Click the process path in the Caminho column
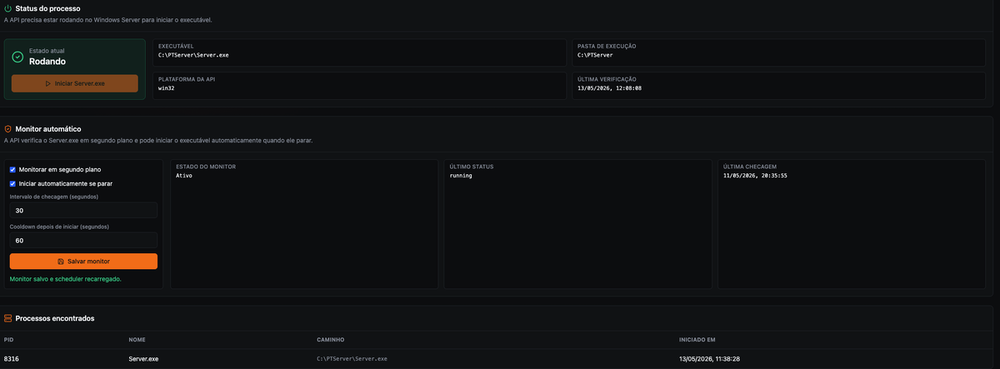Viewport: 1000px width, 369px height. click(352, 359)
